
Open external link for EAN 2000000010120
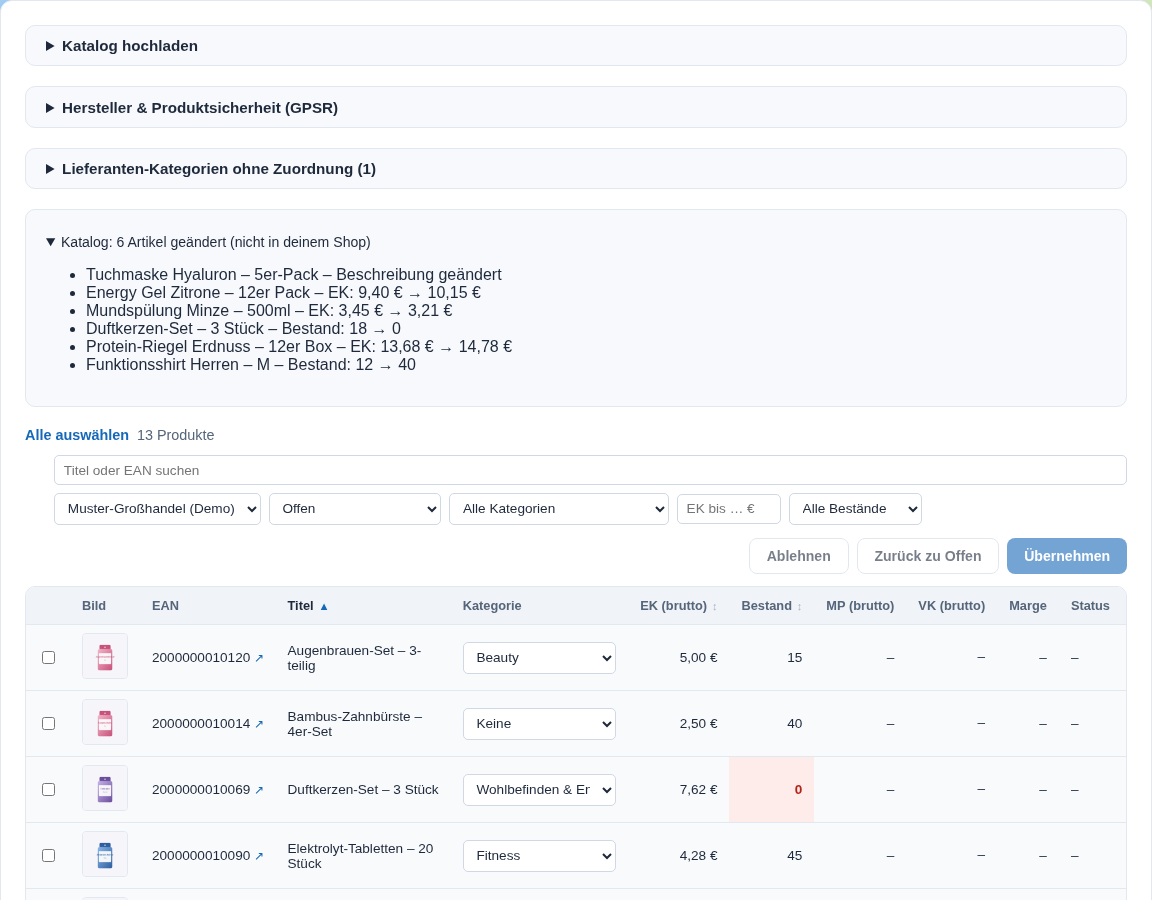point(259,658)
